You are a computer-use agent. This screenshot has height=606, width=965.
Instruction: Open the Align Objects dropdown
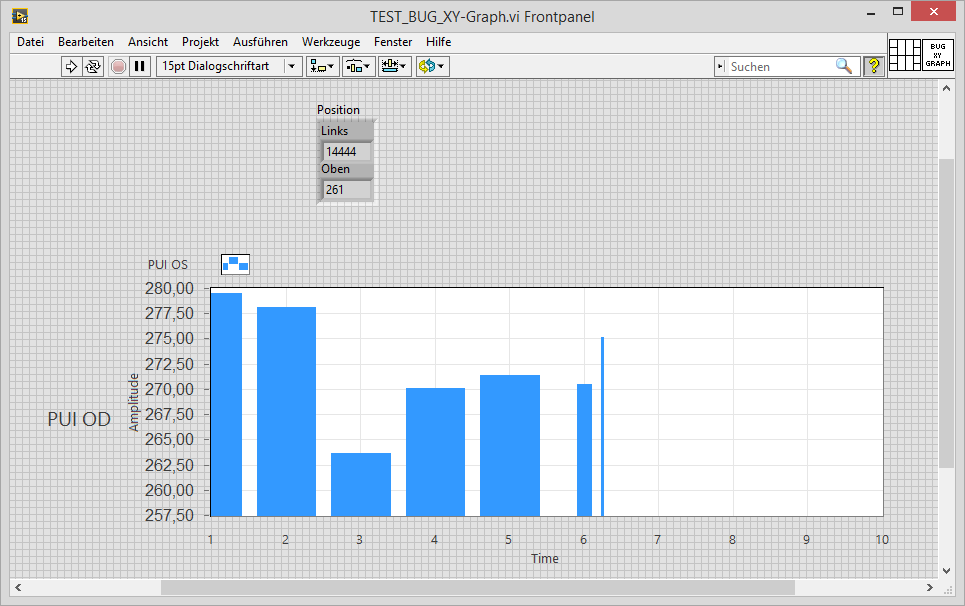[x=322, y=66]
